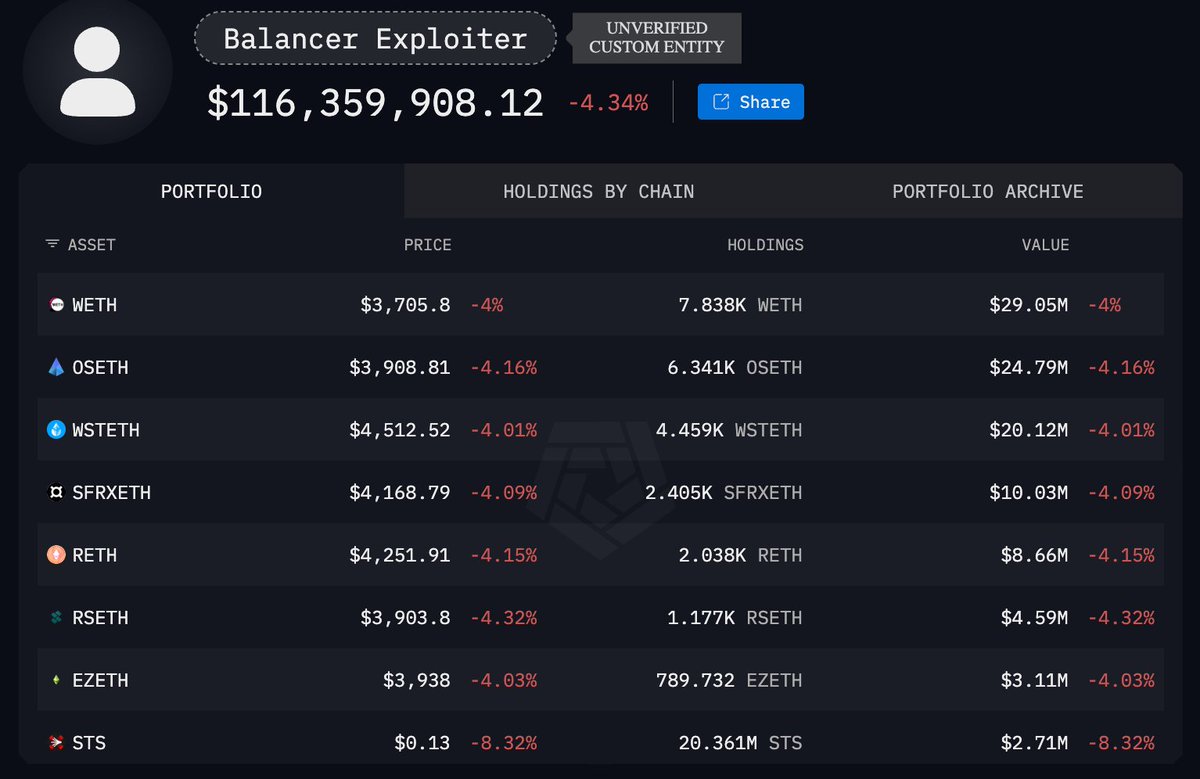This screenshot has width=1200, height=779.
Task: Sort by the PRICE column header
Action: (427, 245)
